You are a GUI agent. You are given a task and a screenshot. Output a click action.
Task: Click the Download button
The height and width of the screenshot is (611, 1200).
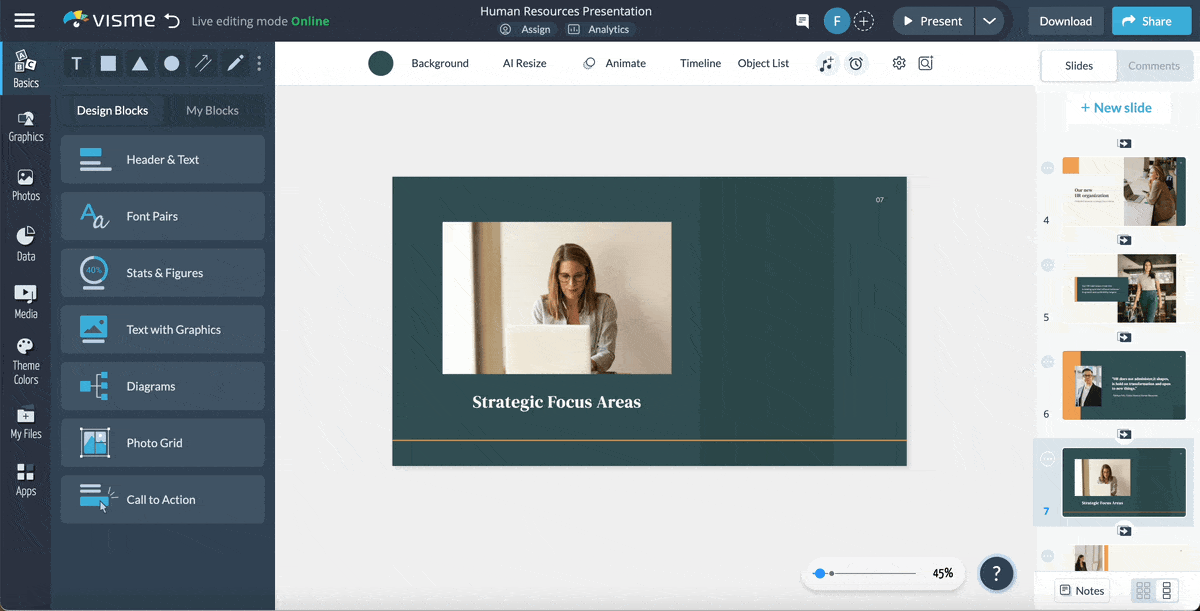pyautogui.click(x=1065, y=20)
